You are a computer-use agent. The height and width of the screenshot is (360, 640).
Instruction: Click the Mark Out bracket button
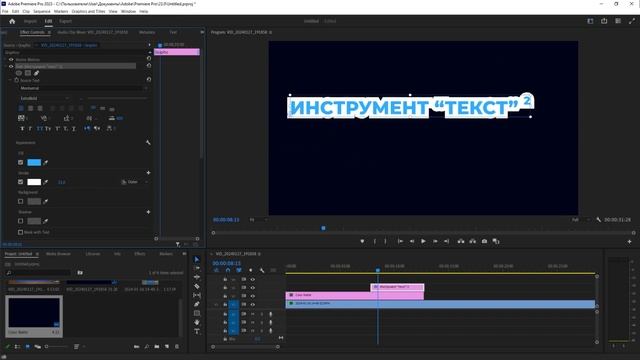(x=385, y=241)
